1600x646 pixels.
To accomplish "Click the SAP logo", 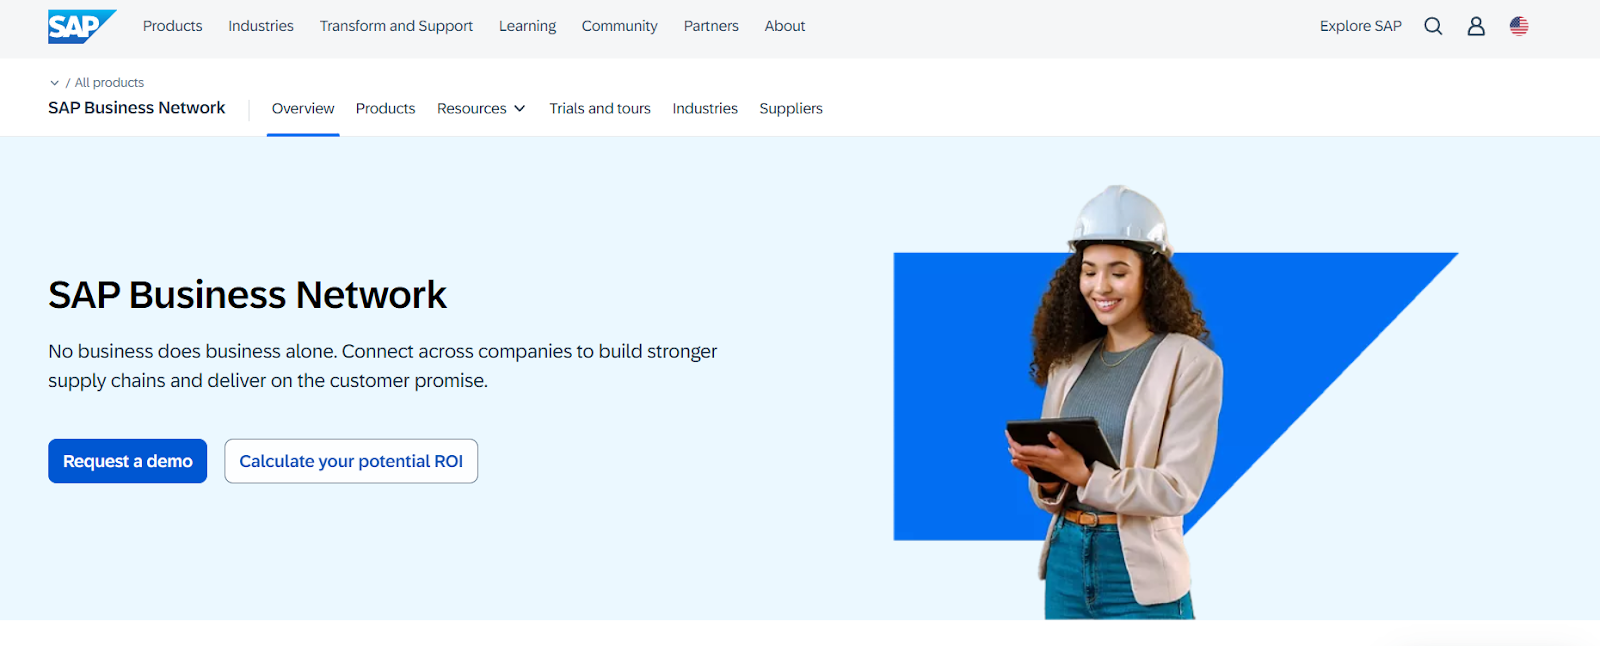I will [x=82, y=26].
